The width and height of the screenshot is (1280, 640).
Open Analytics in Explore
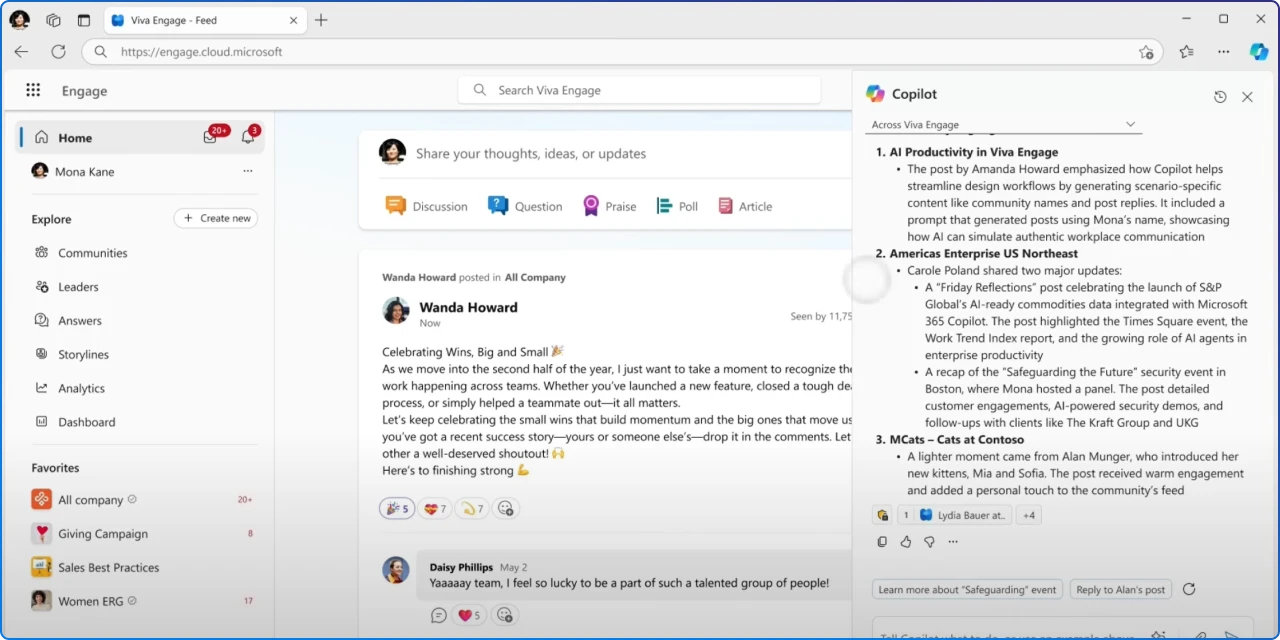click(81, 388)
